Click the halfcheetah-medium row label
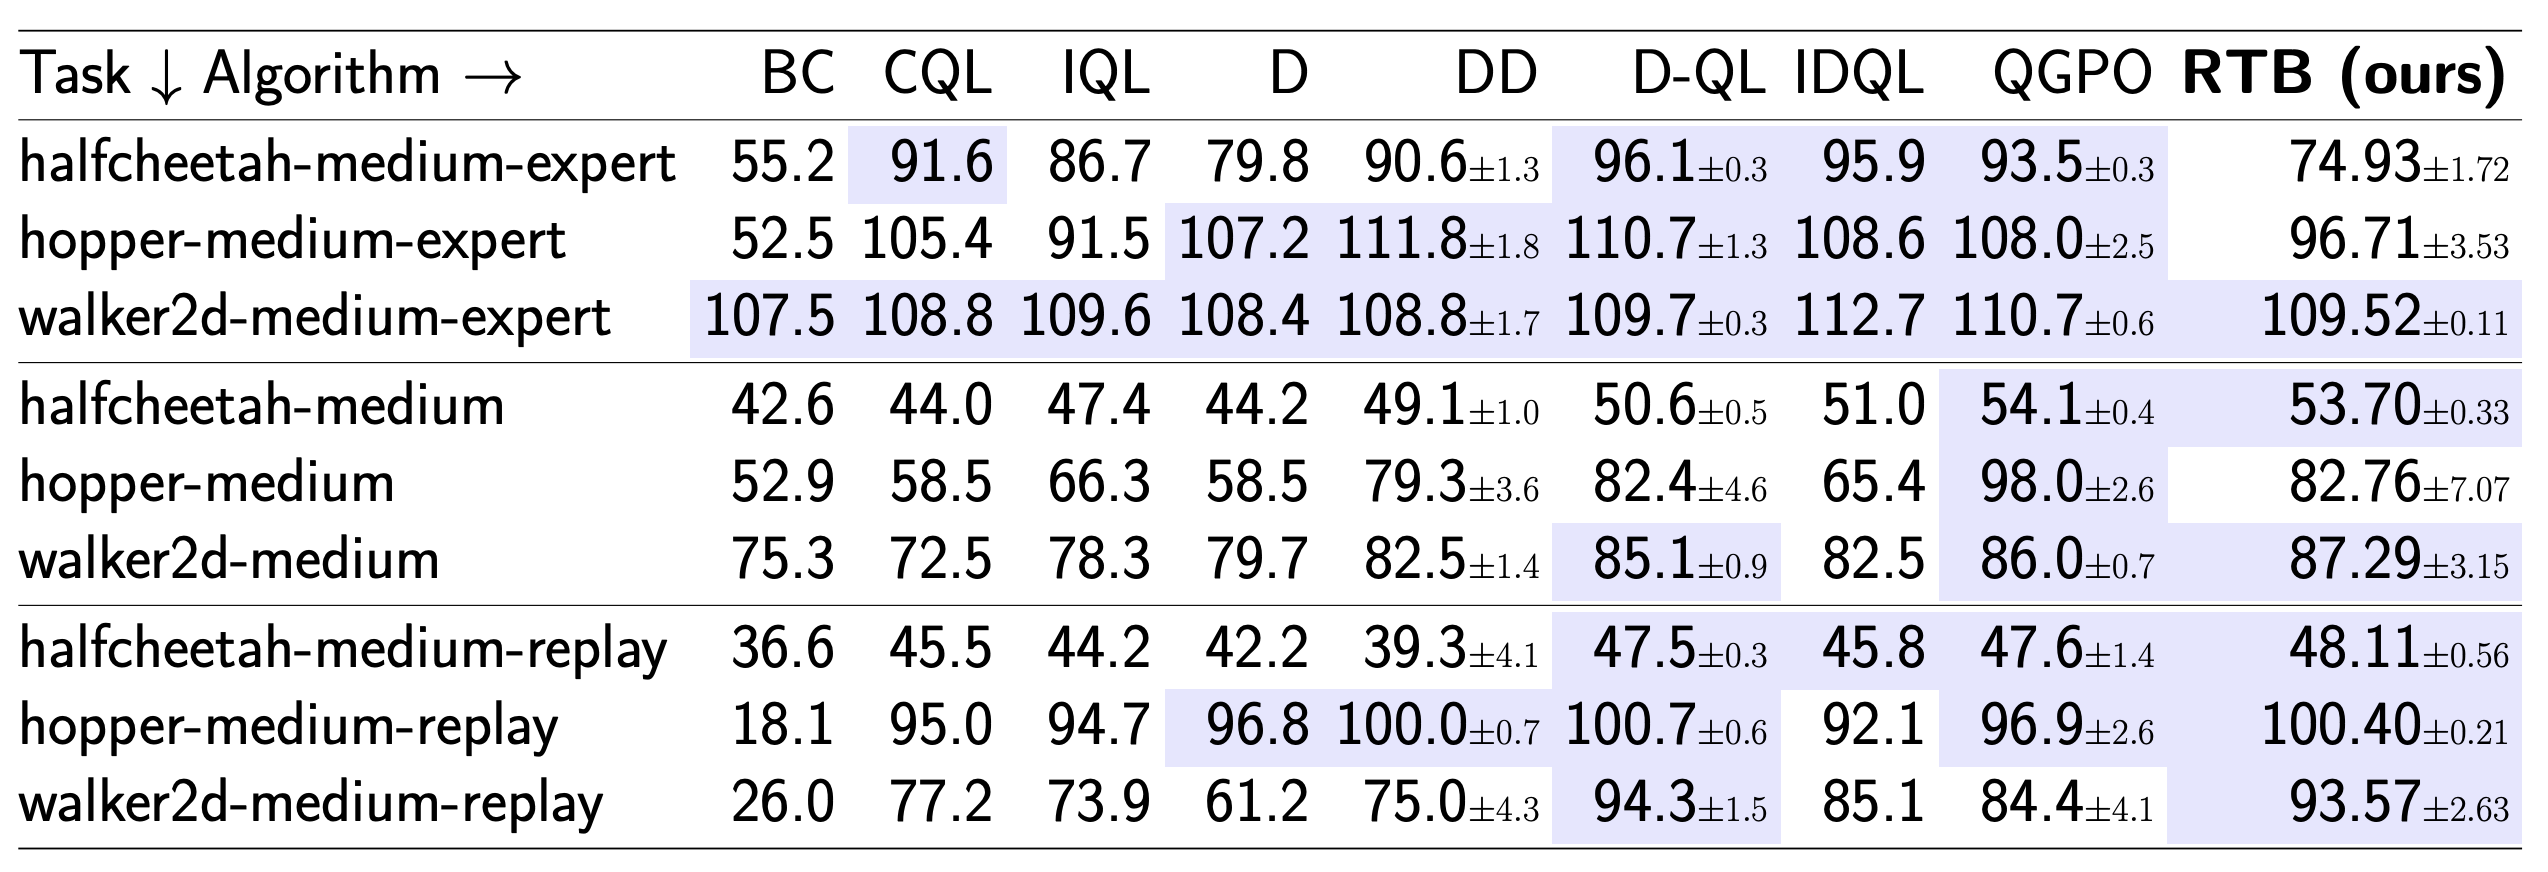The image size is (2548, 872). click(x=261, y=406)
